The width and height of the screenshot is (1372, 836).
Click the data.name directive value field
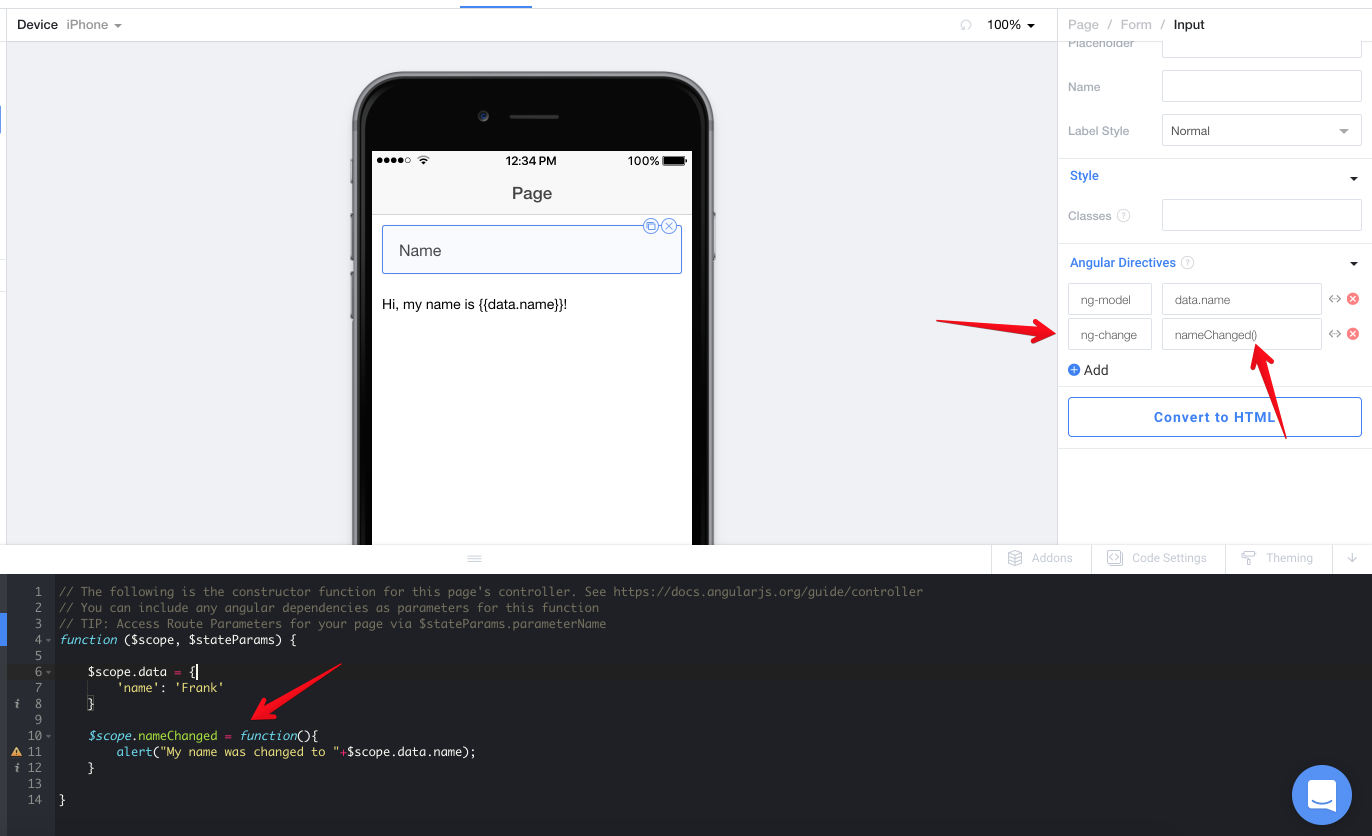pyautogui.click(x=1241, y=299)
